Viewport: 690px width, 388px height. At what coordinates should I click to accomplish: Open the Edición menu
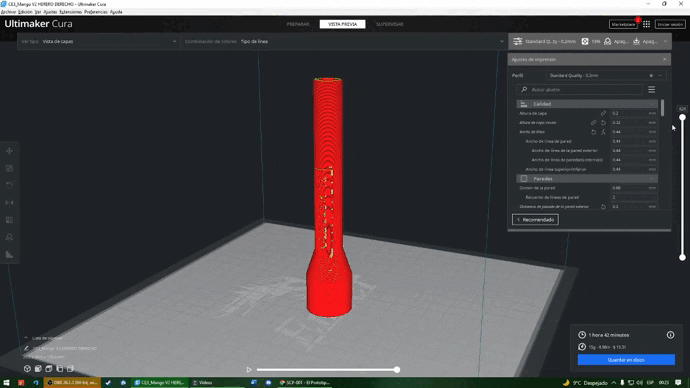tap(25, 12)
